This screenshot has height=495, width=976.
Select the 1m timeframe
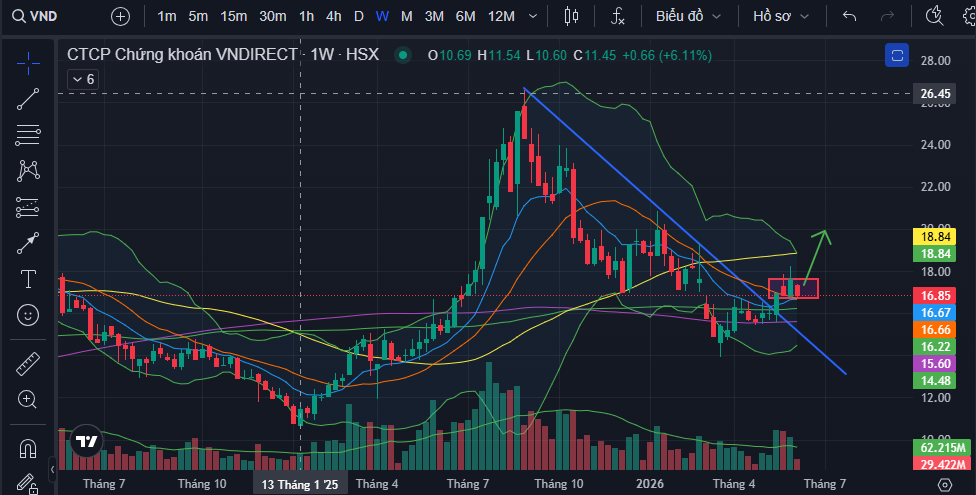(167, 16)
